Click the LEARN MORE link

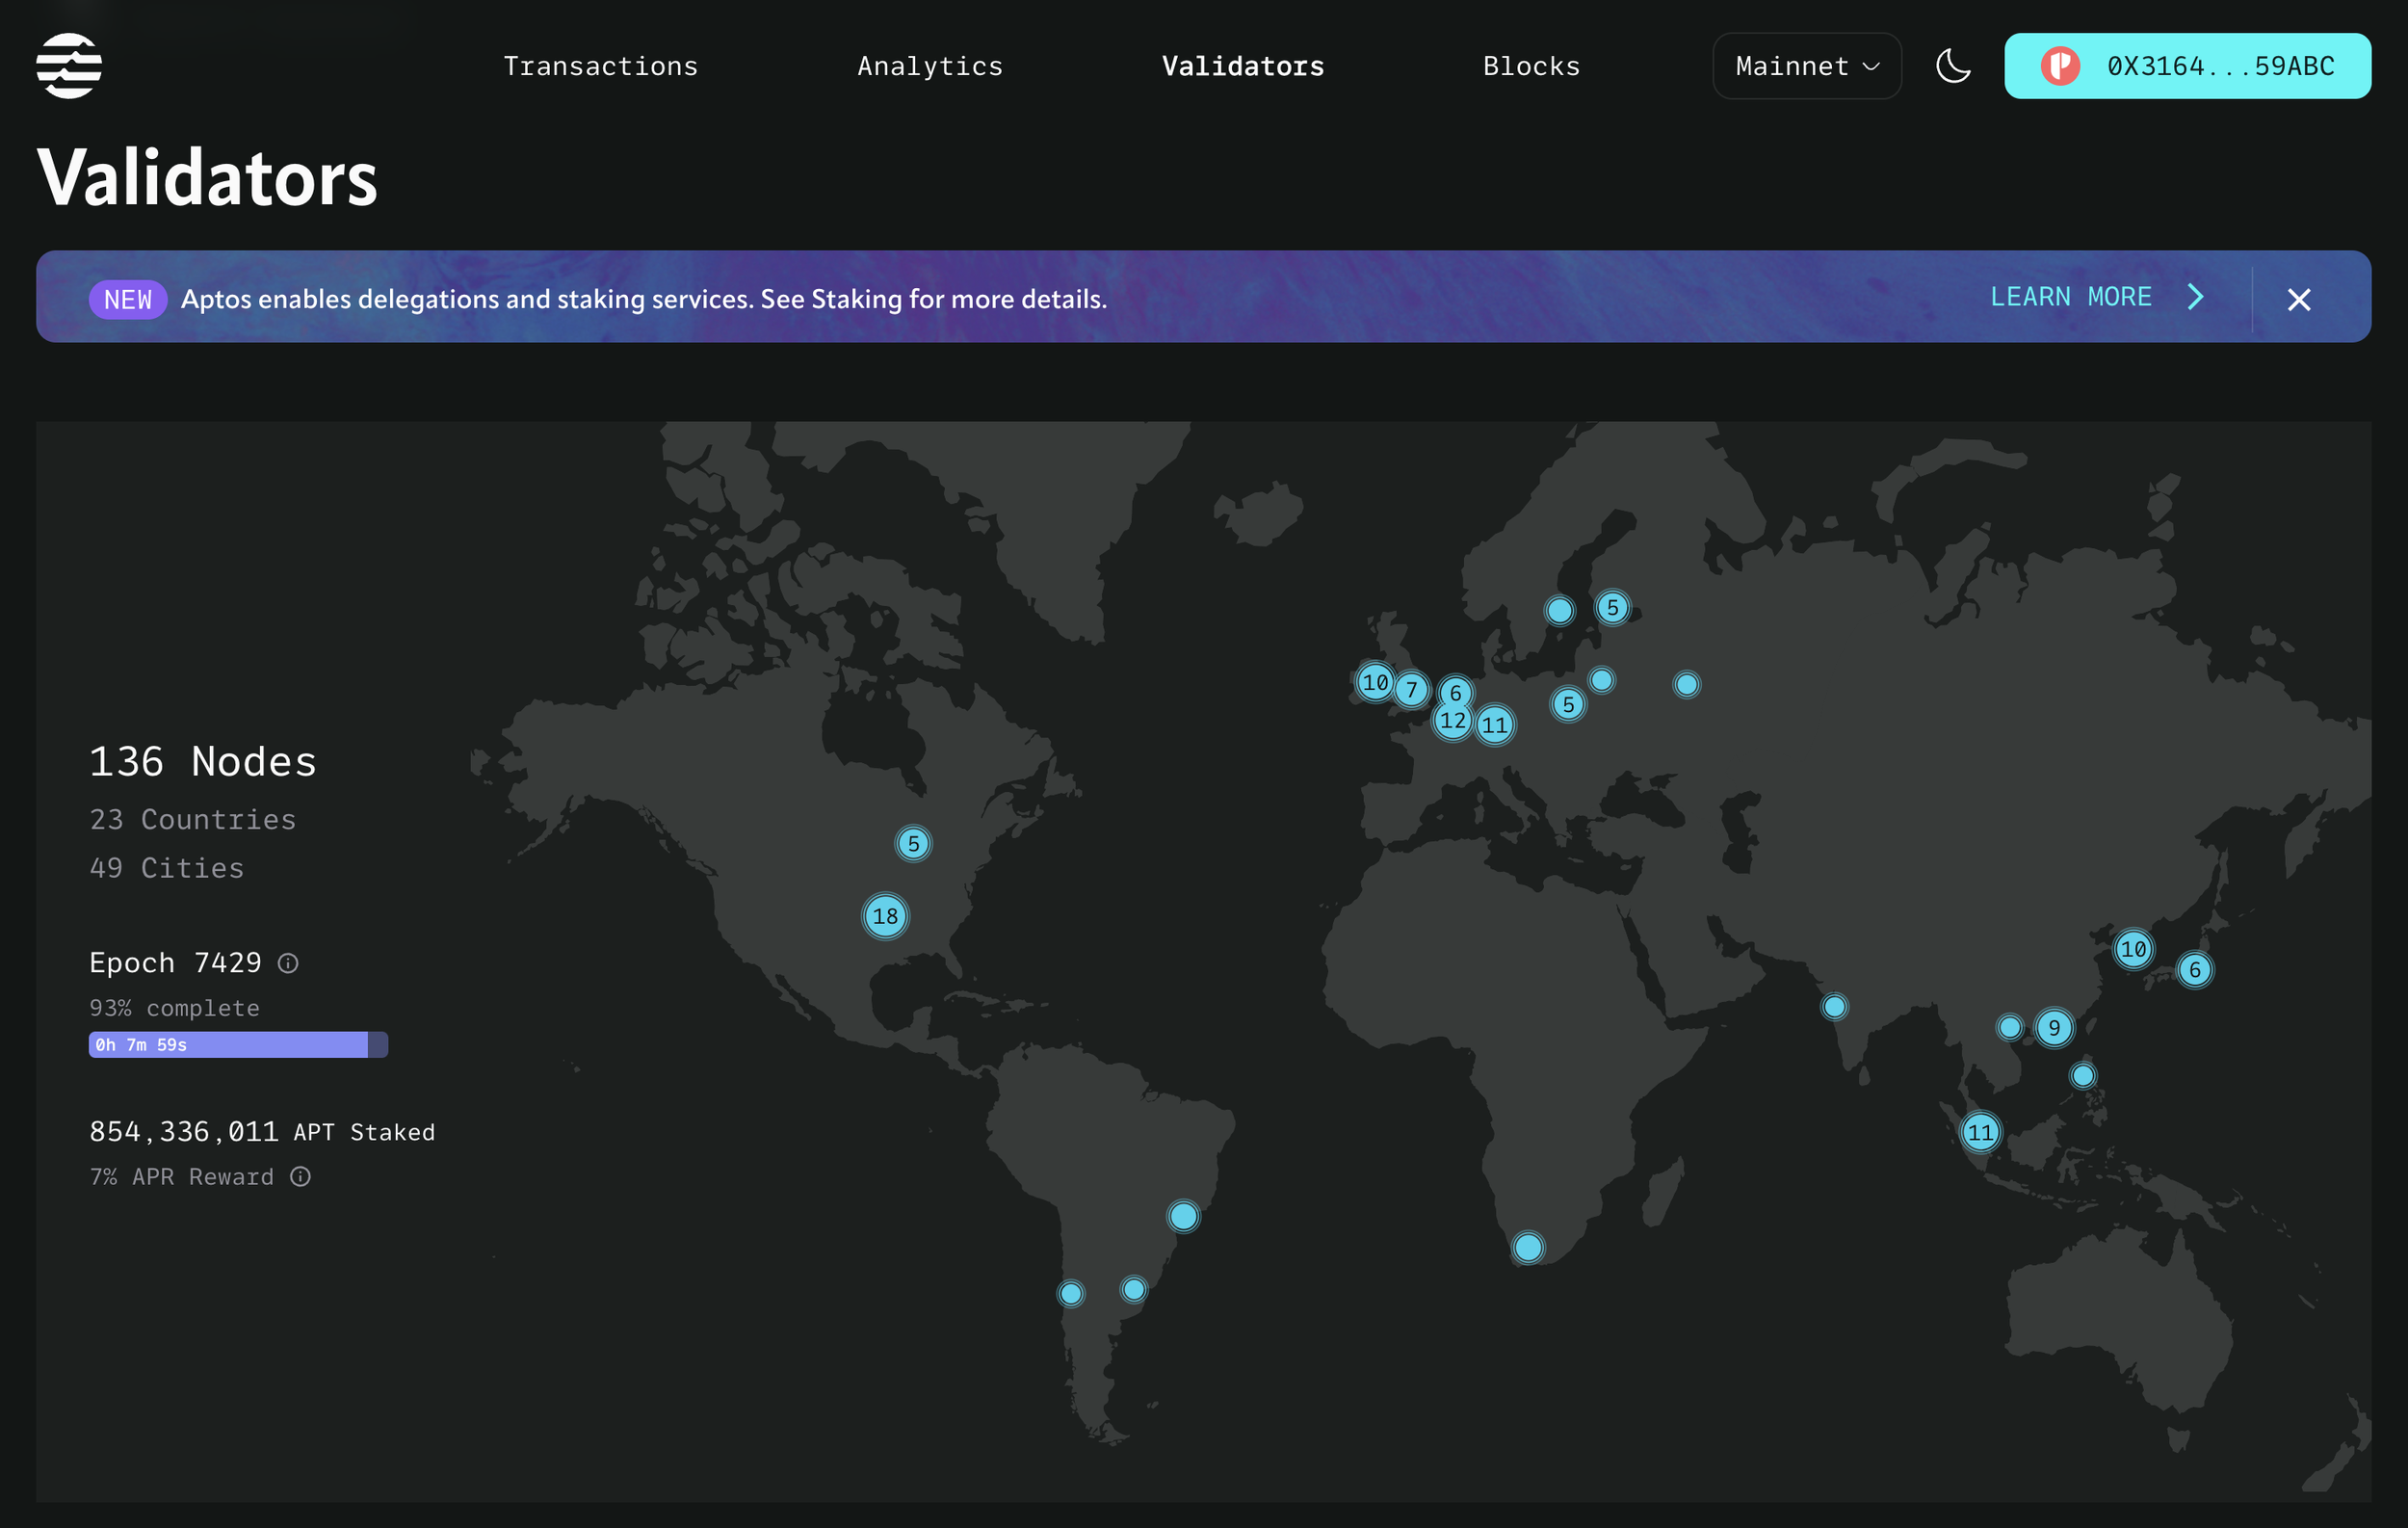point(2096,297)
